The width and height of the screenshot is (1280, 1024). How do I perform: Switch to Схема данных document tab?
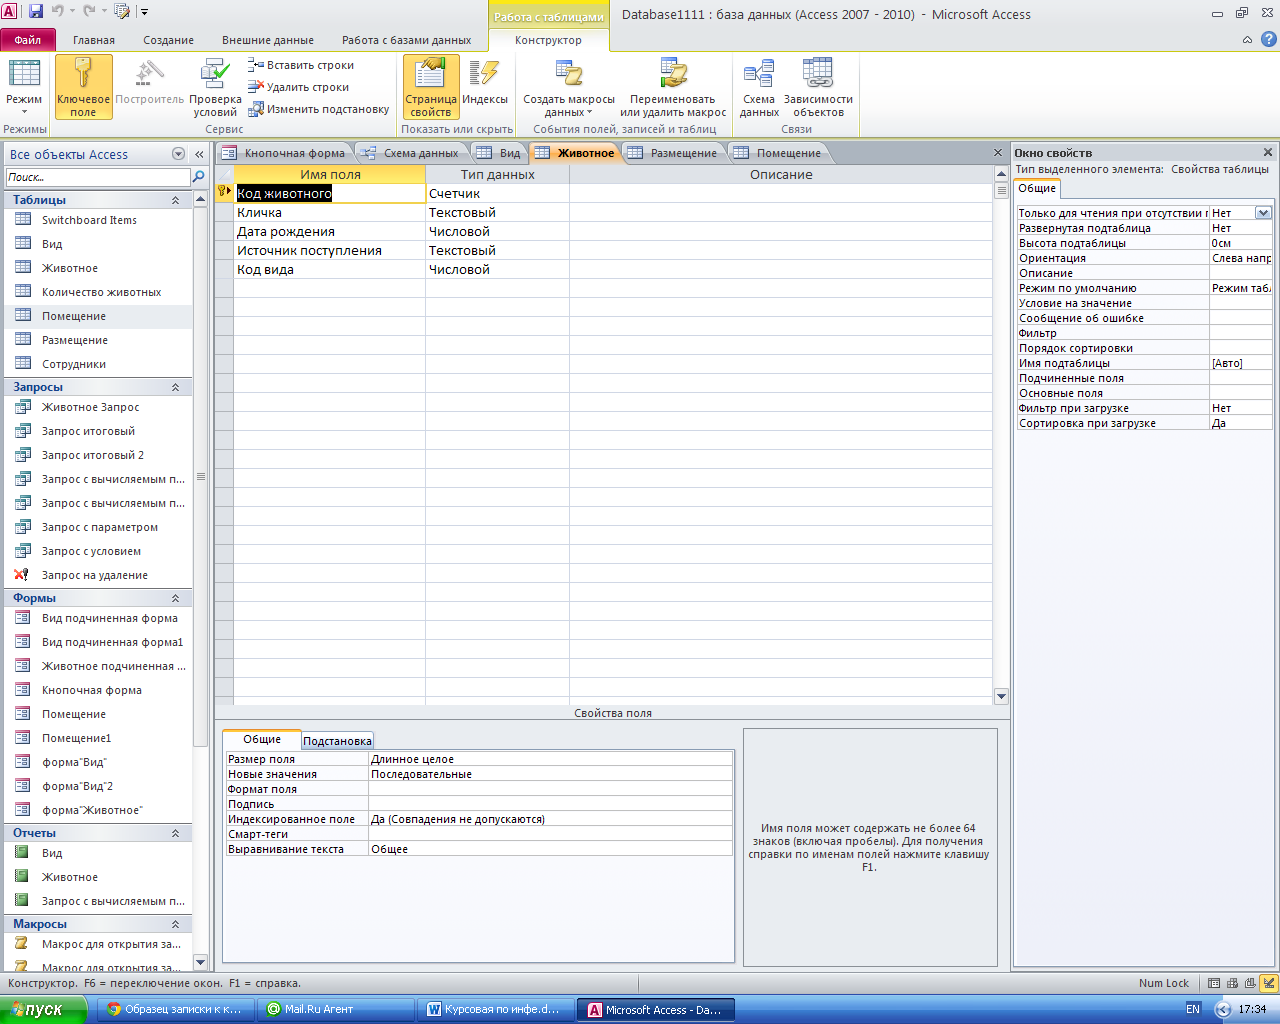(411, 153)
